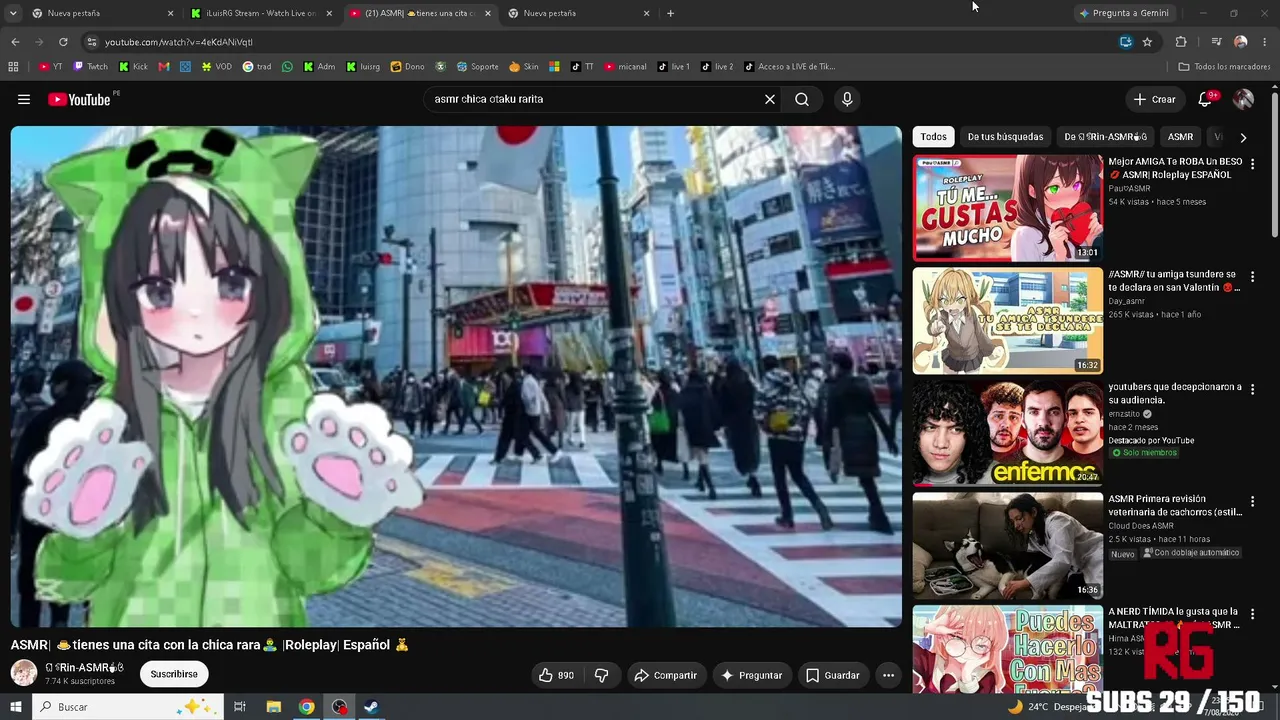1280x720 pixels.
Task: Go back to previous page
Action: pyautogui.click(x=15, y=42)
